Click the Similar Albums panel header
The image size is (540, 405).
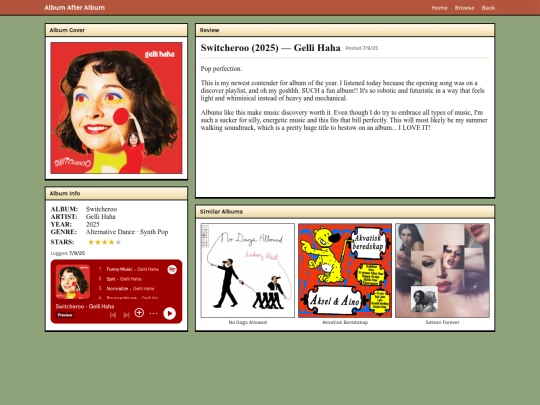[x=345, y=211]
